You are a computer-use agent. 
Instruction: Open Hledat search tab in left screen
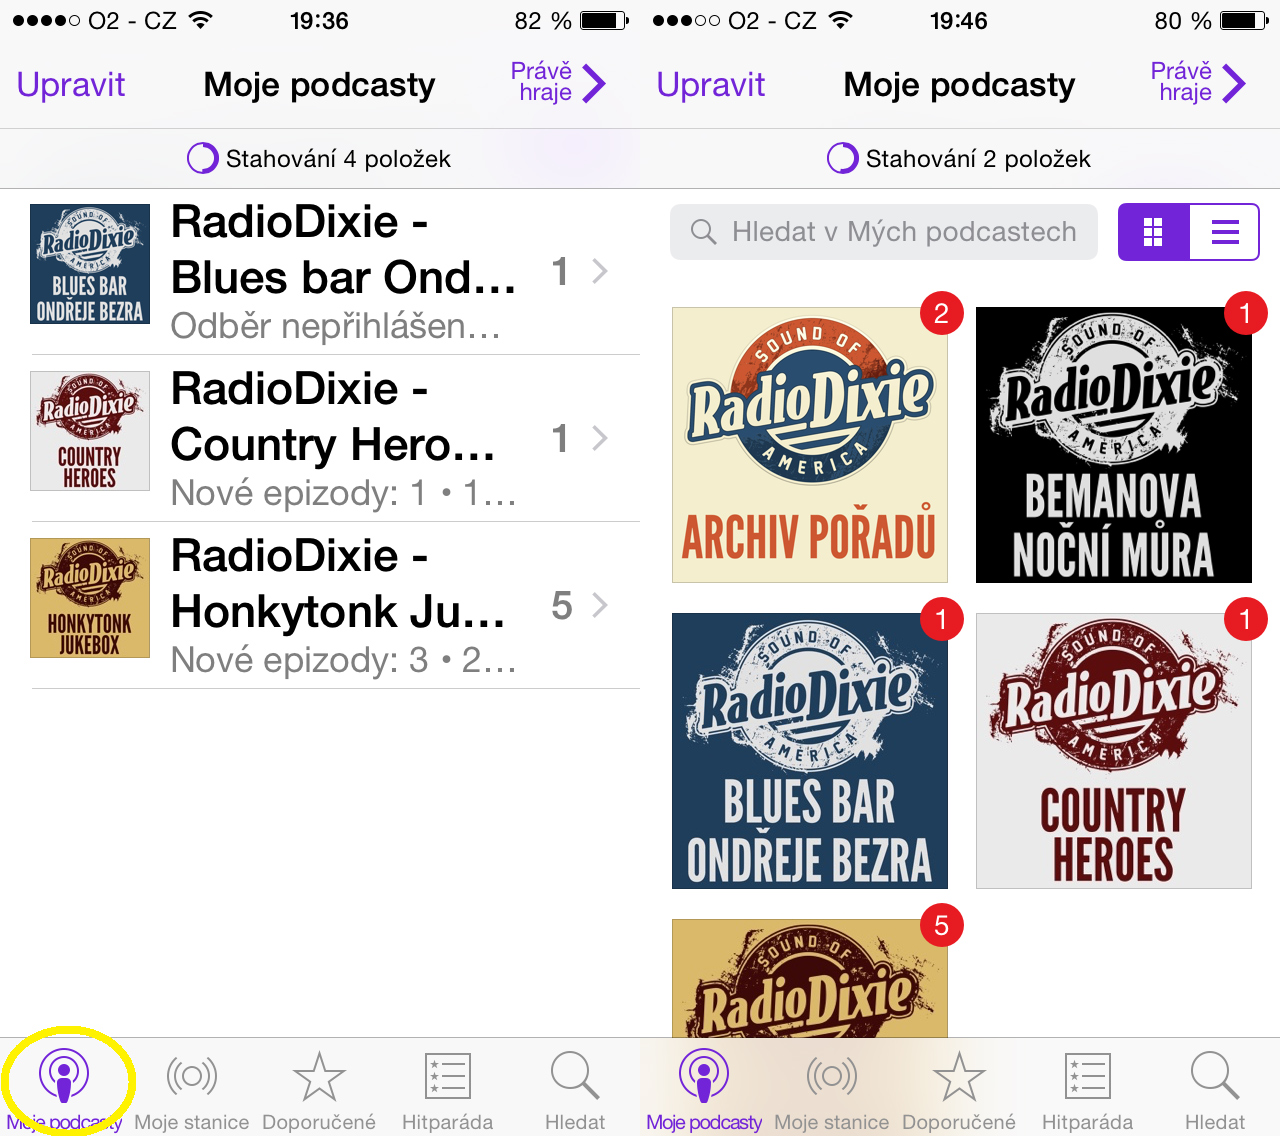[575, 1092]
